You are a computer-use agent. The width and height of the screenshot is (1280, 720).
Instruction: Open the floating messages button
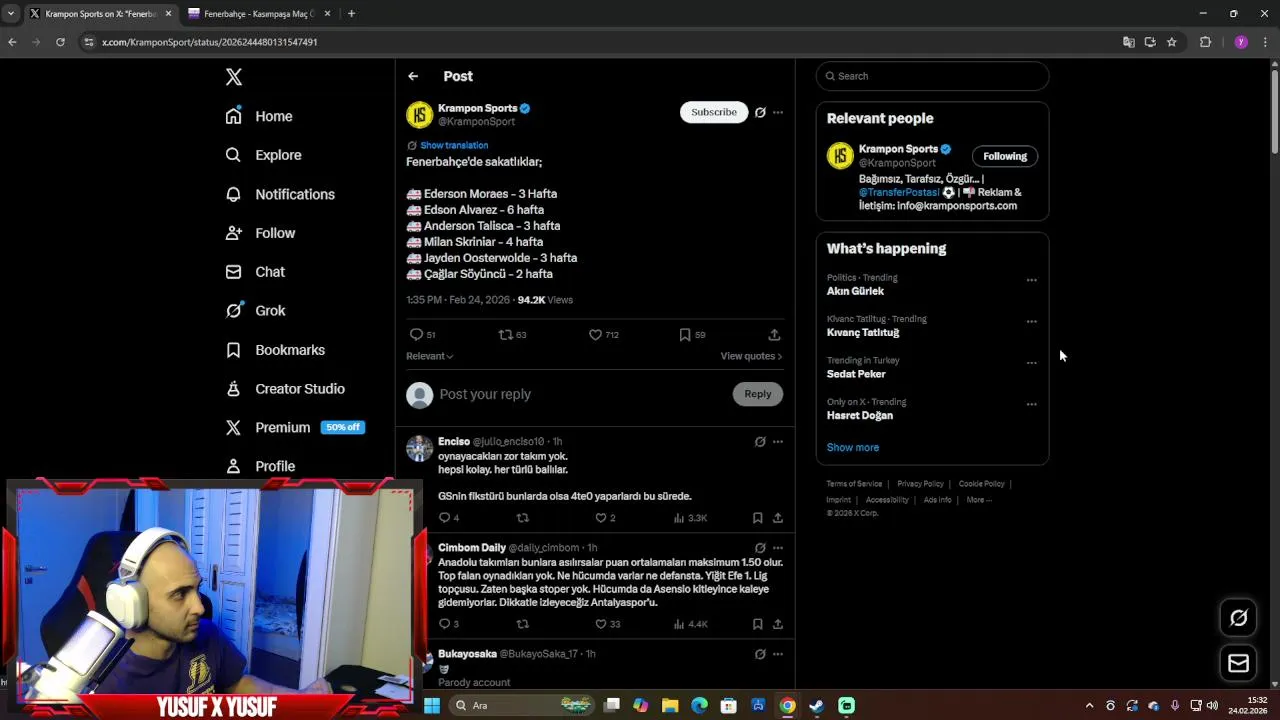pos(1239,663)
